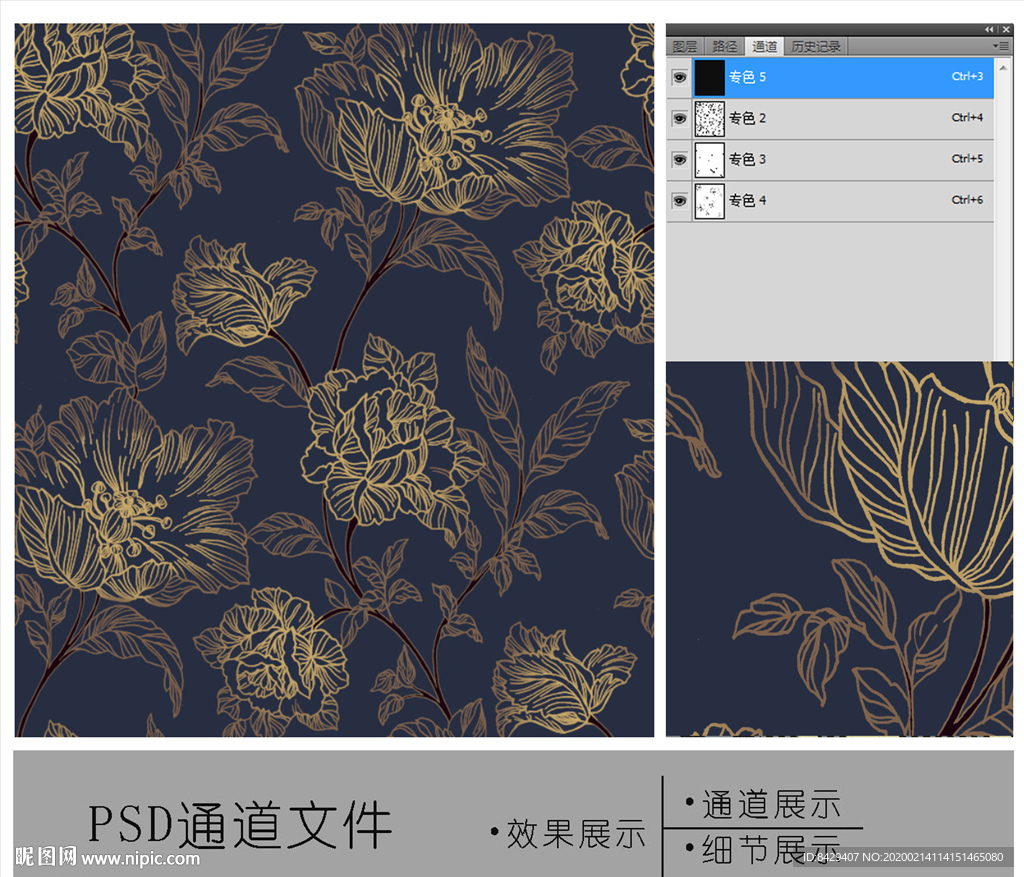Screen dimensions: 1024x877
Task: Click the 效果展示 label
Action: [576, 834]
